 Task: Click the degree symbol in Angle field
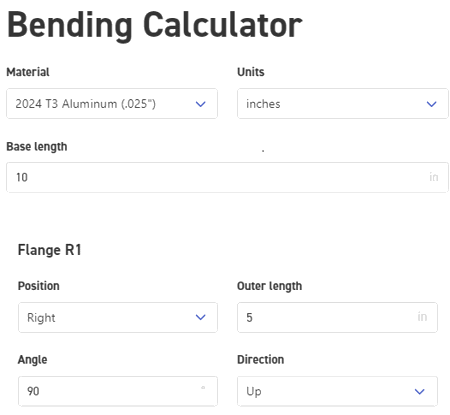[203, 388]
